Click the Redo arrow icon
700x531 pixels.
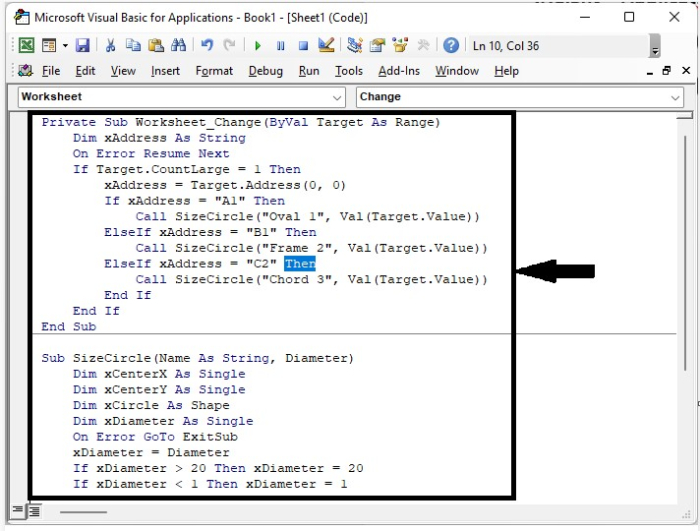tap(229, 46)
